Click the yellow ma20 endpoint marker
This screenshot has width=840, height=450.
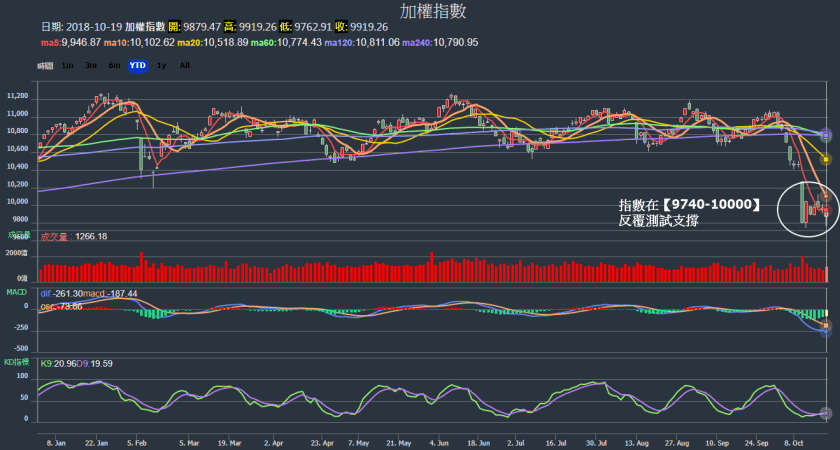click(x=826, y=159)
